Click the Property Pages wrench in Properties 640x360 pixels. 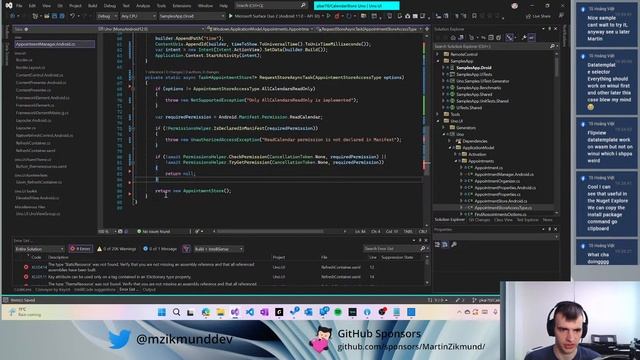pos(454,244)
